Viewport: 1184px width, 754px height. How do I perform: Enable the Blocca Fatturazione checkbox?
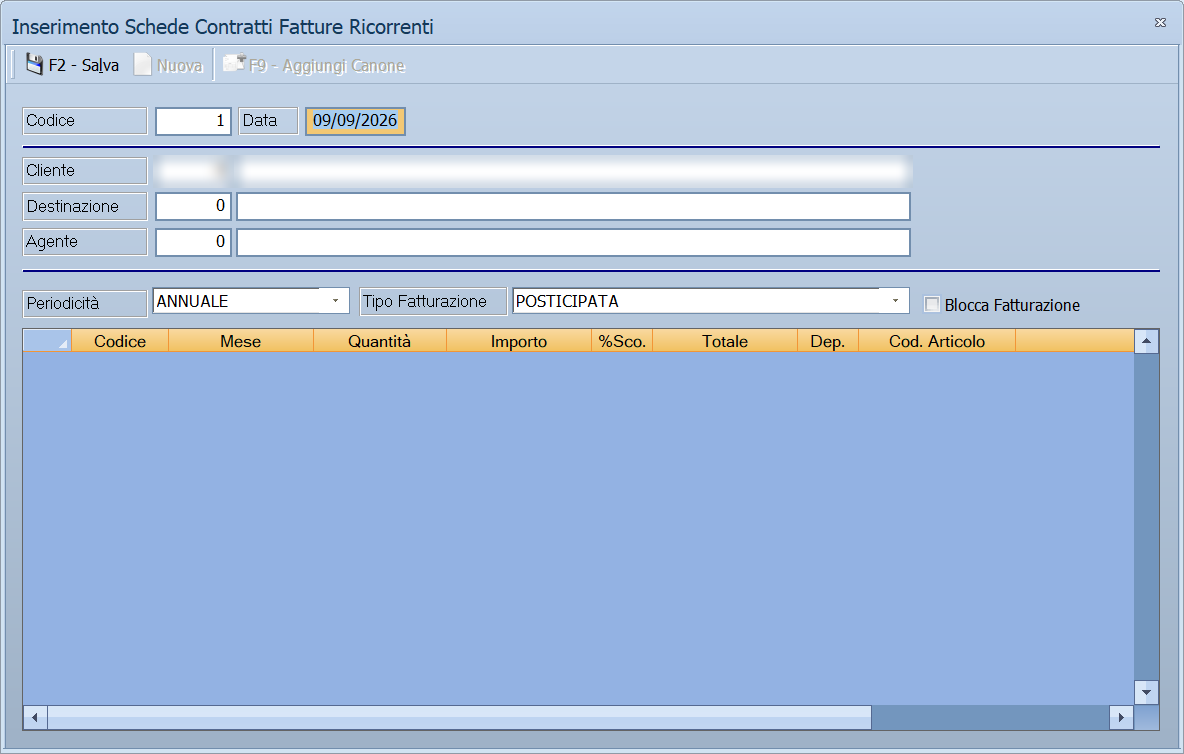click(933, 304)
